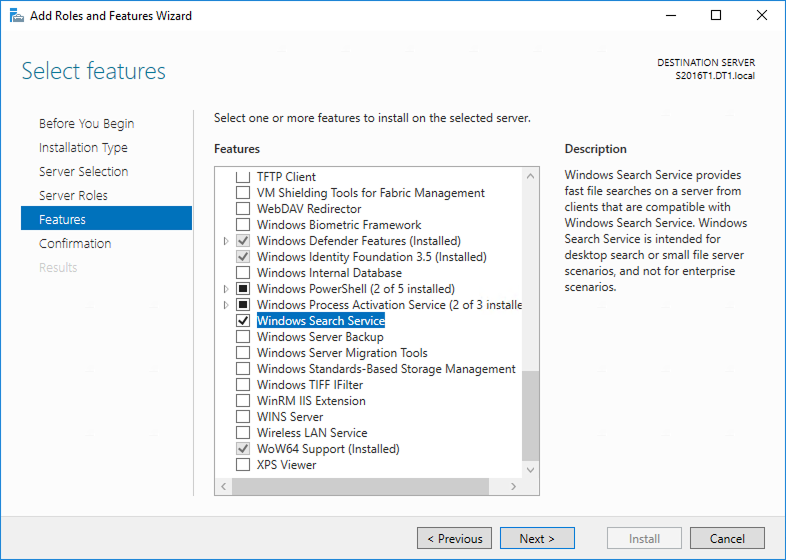Select the TFTP Client label
This screenshot has width=786, height=560.
[x=287, y=177]
